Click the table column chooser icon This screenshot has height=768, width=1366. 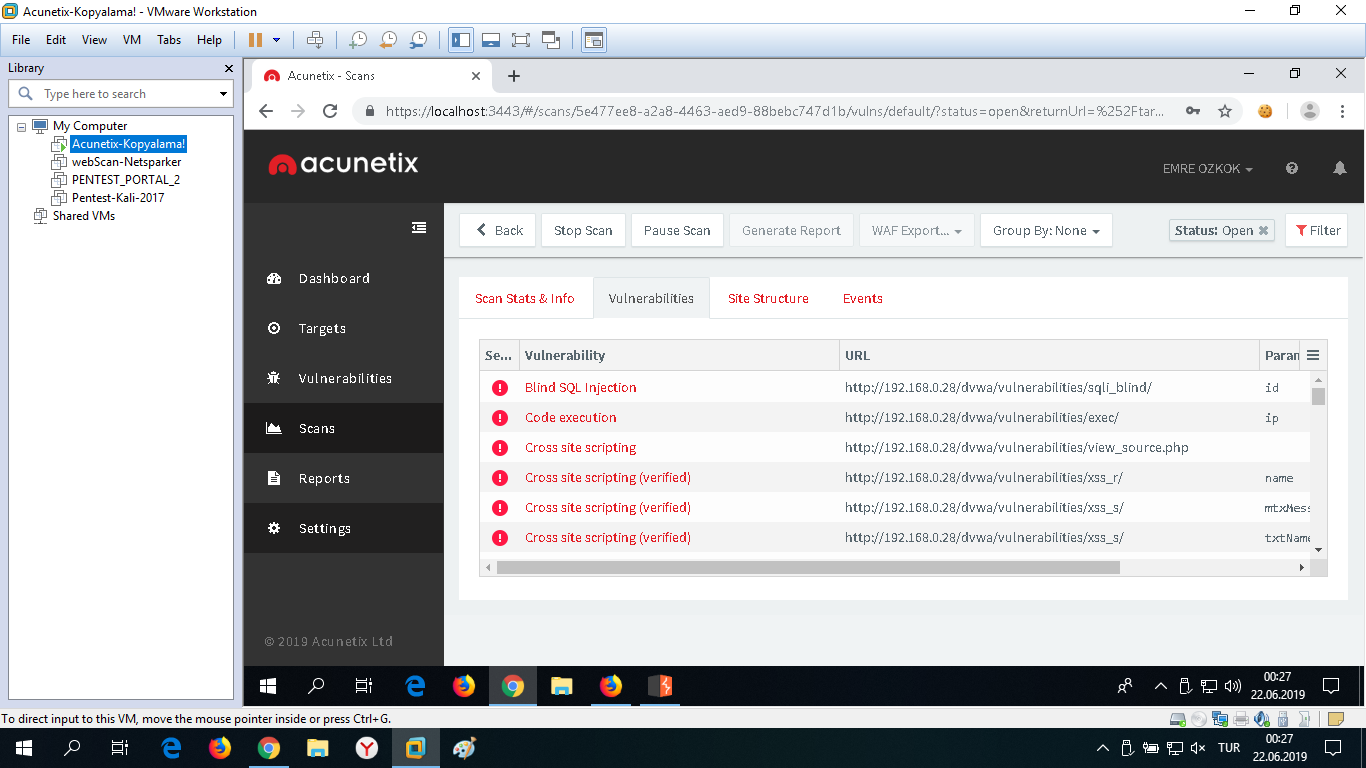[x=1313, y=355]
